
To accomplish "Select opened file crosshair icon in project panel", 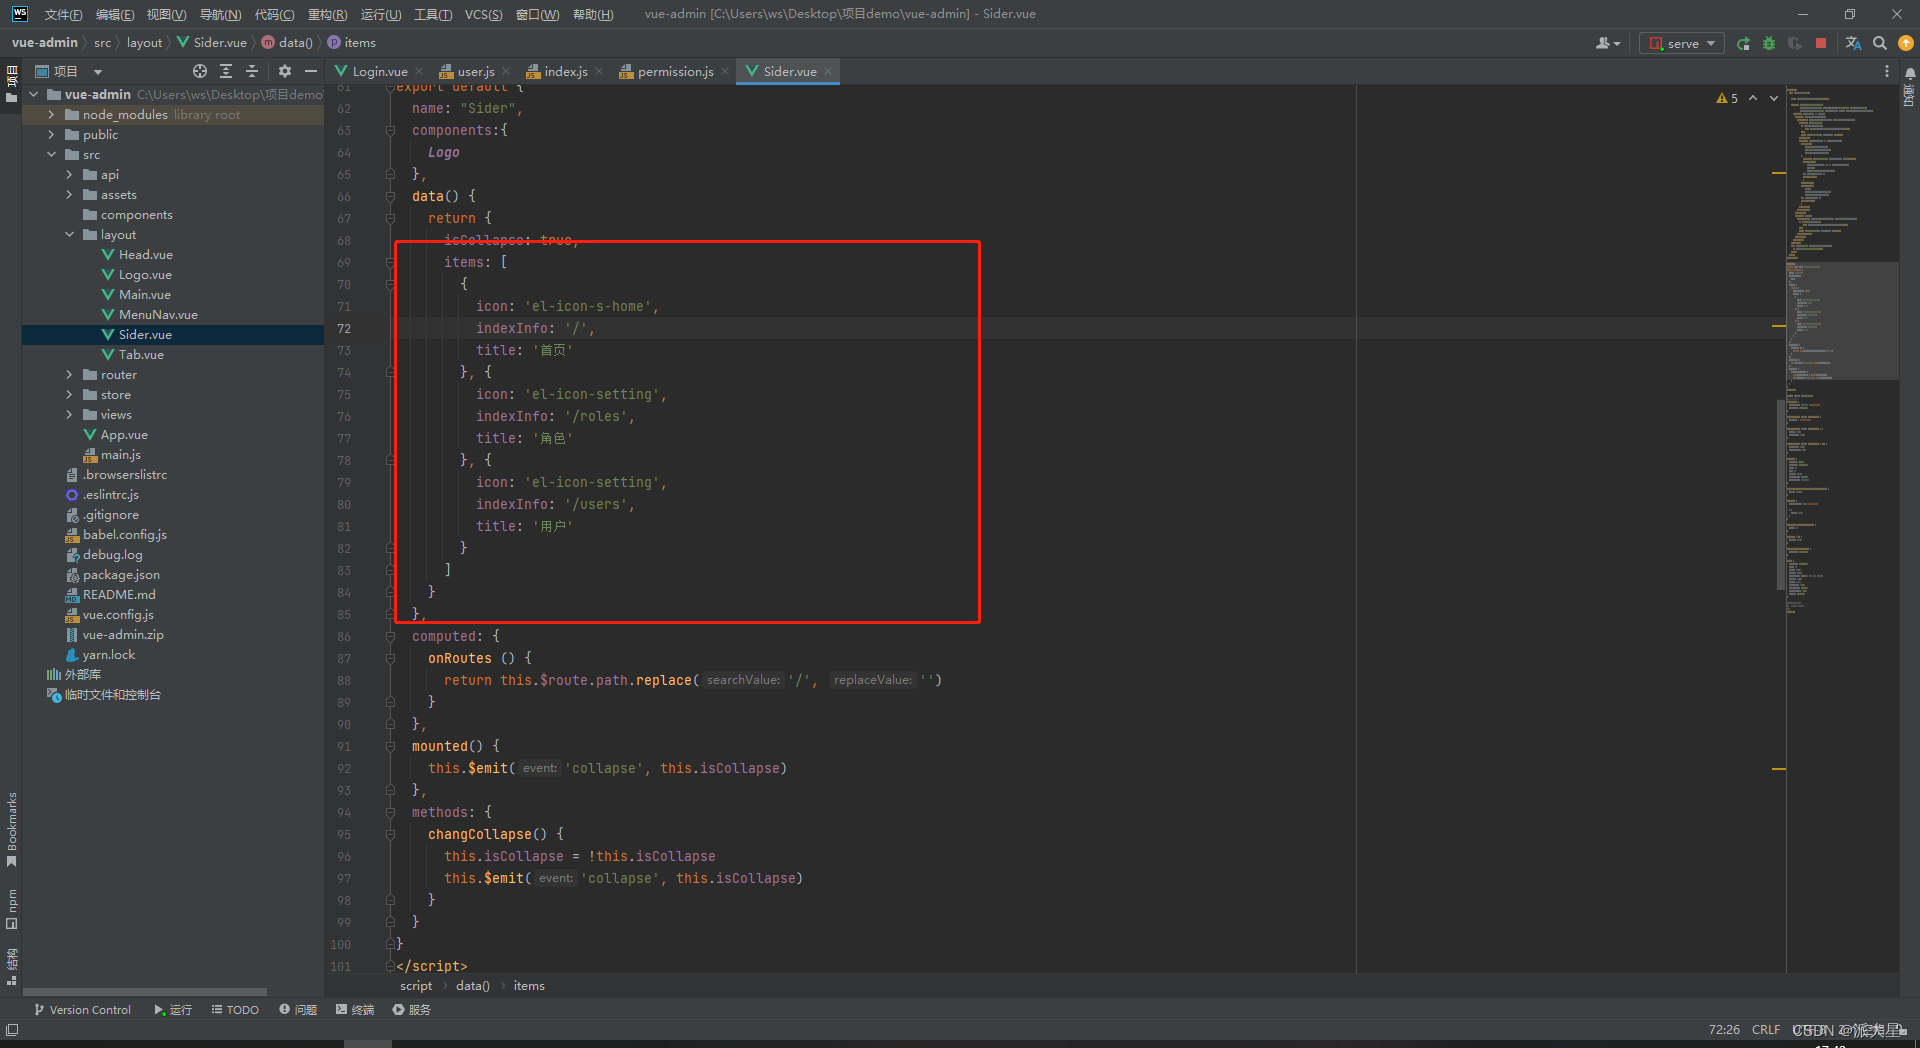I will (x=200, y=71).
